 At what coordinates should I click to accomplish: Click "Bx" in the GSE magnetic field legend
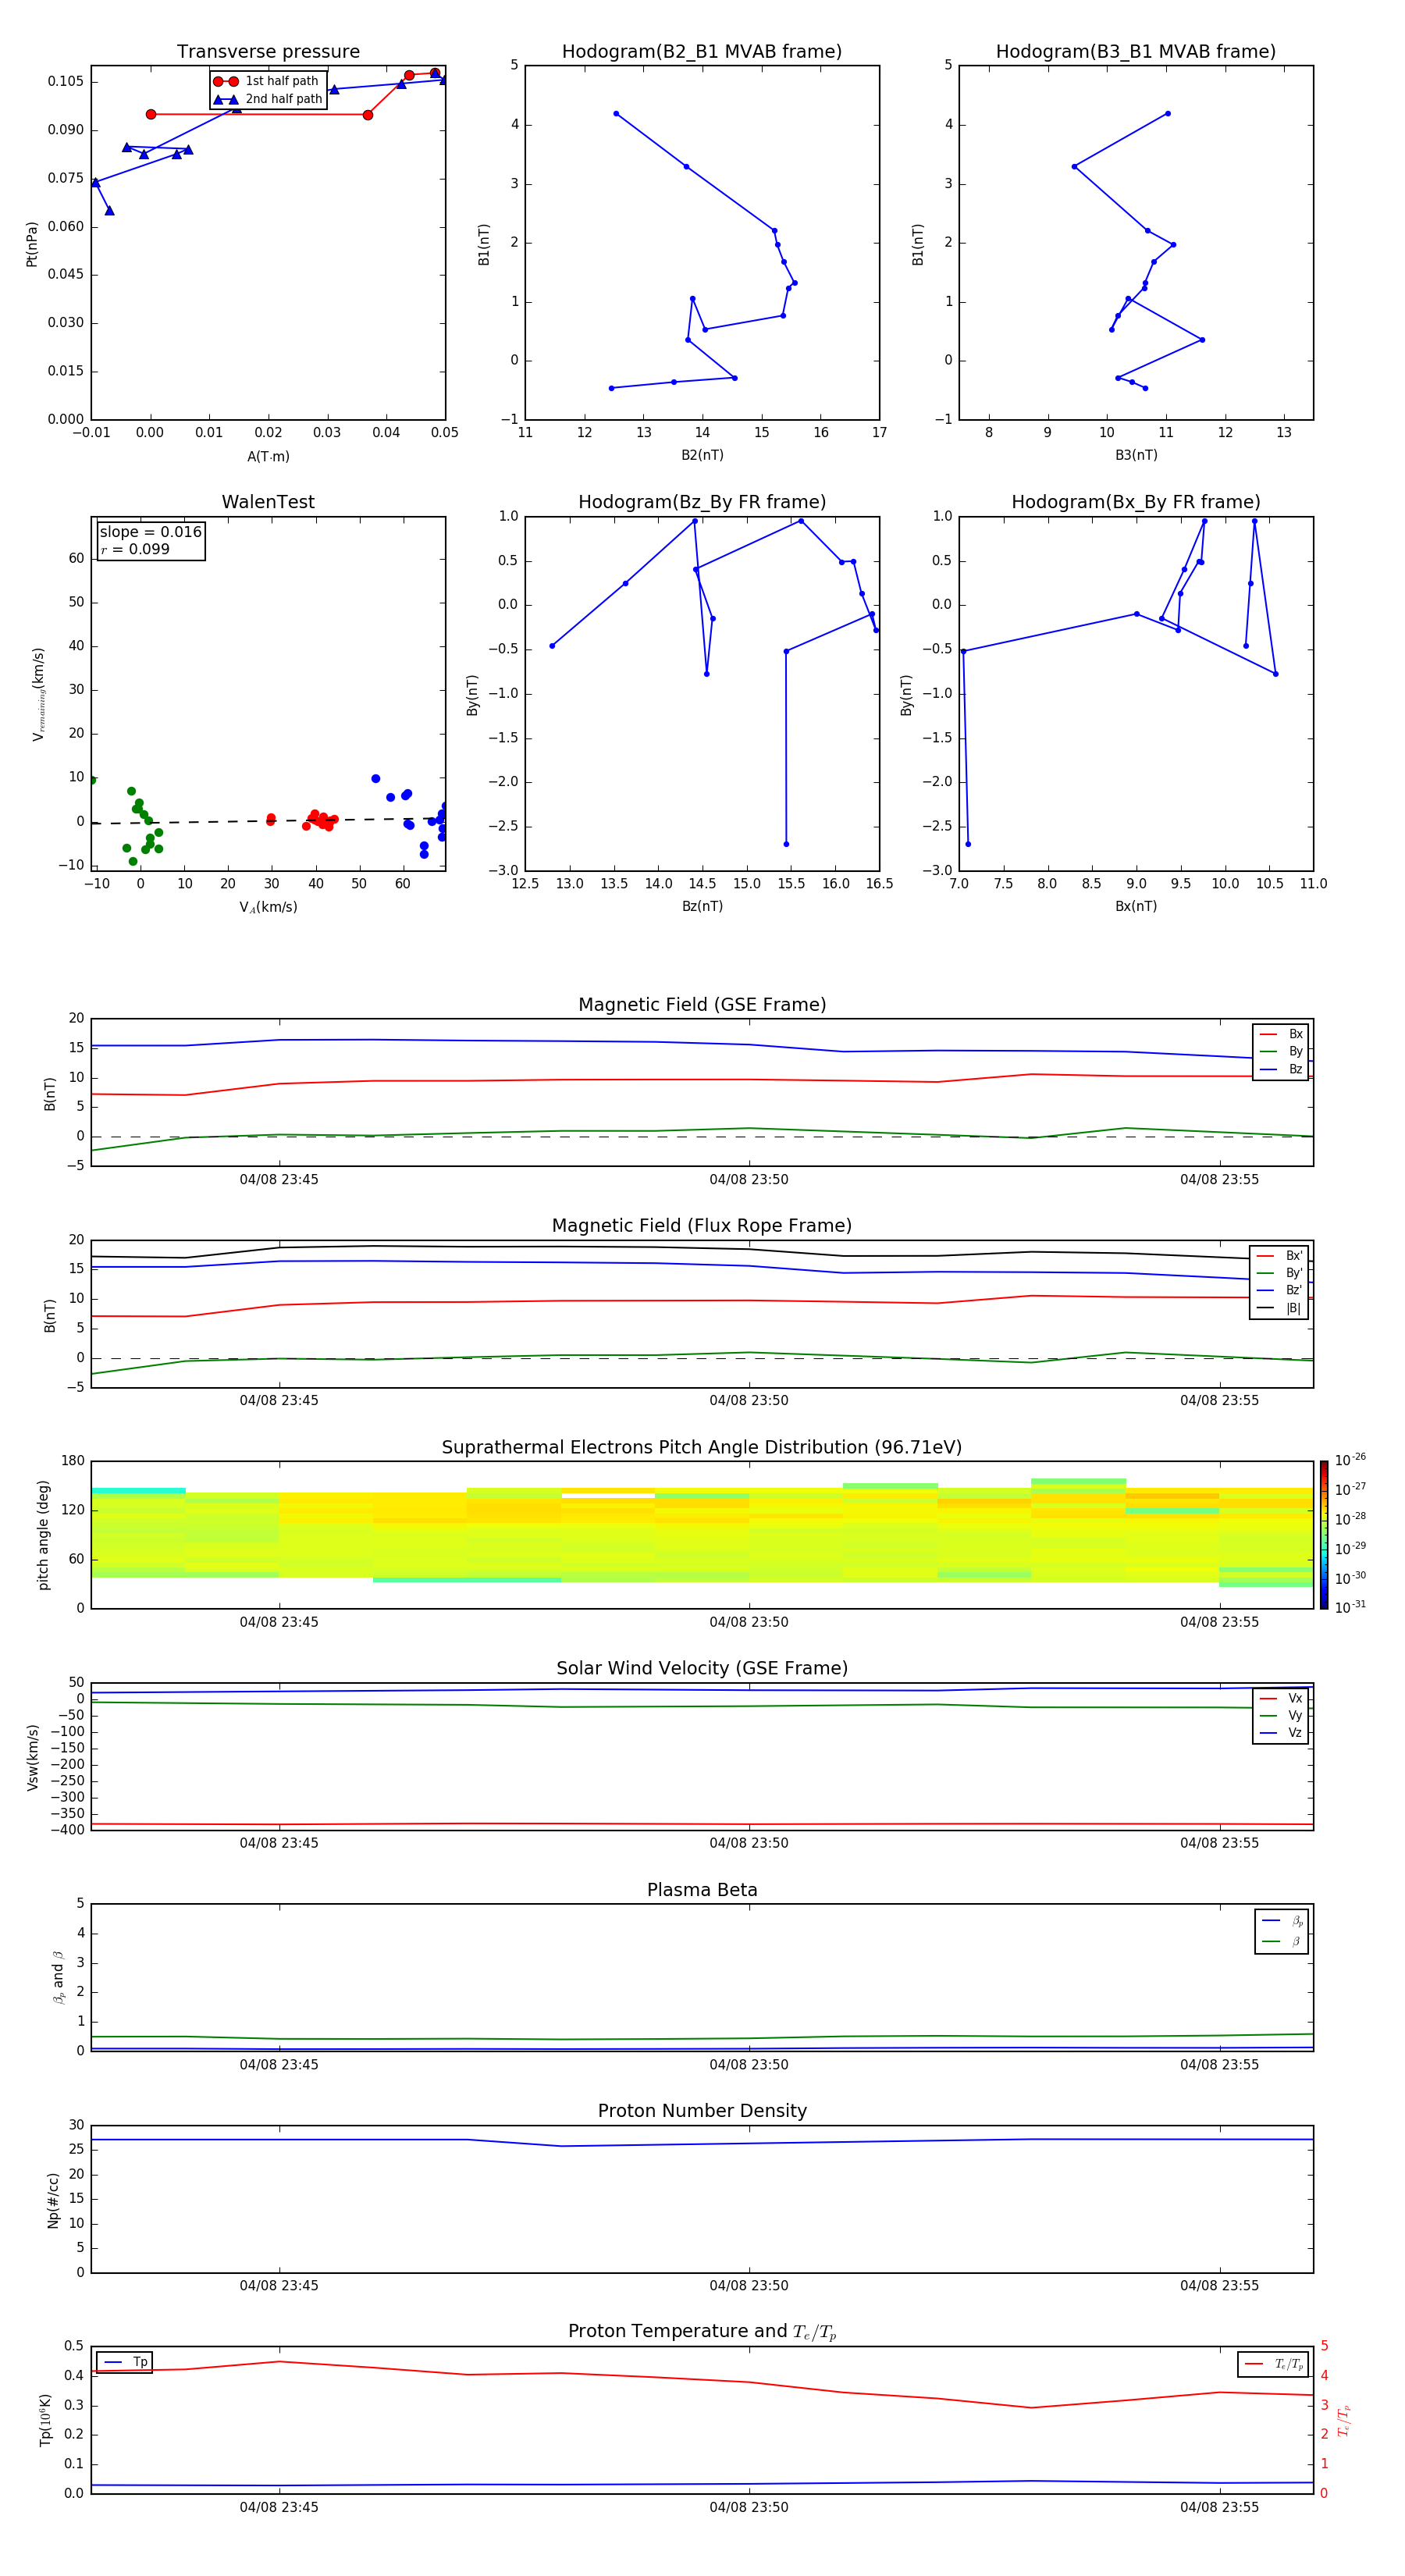click(x=1296, y=1034)
